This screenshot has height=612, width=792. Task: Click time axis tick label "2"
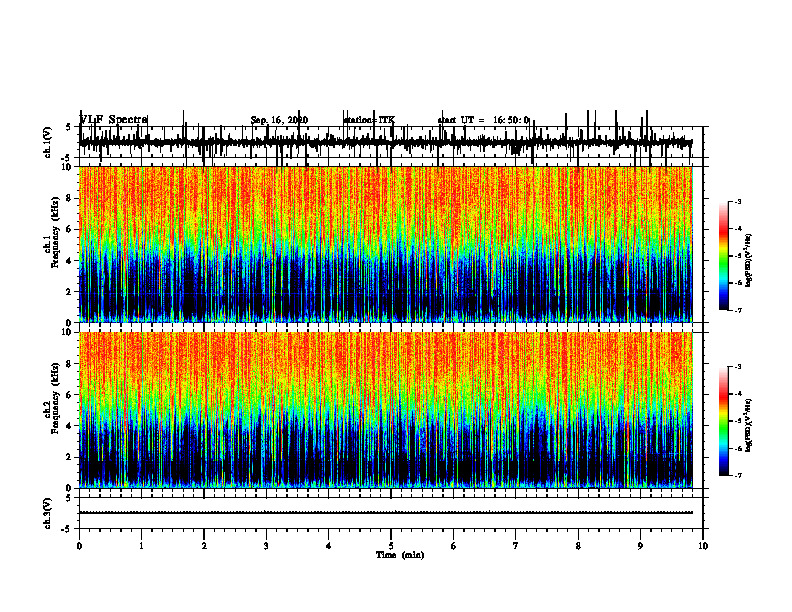204,546
